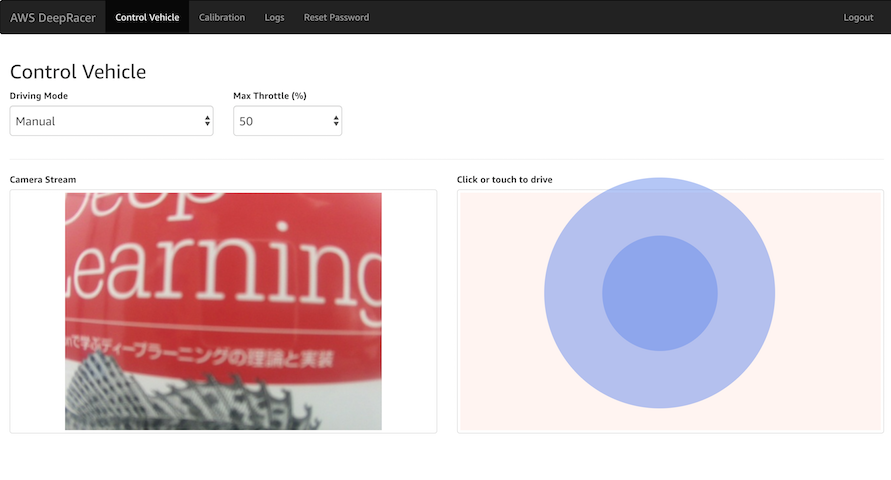The width and height of the screenshot is (891, 480).
Task: Click the arrow icon on Driving Mode select
Action: click(207, 121)
